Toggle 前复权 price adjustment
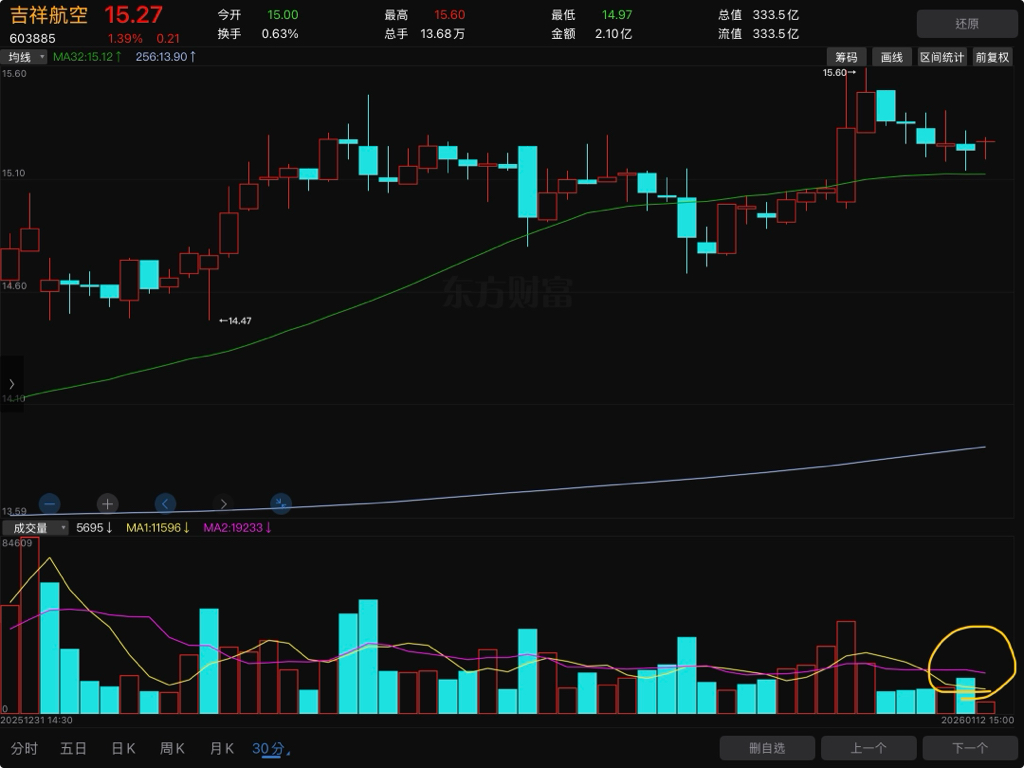This screenshot has height=768, width=1024. tap(992, 57)
